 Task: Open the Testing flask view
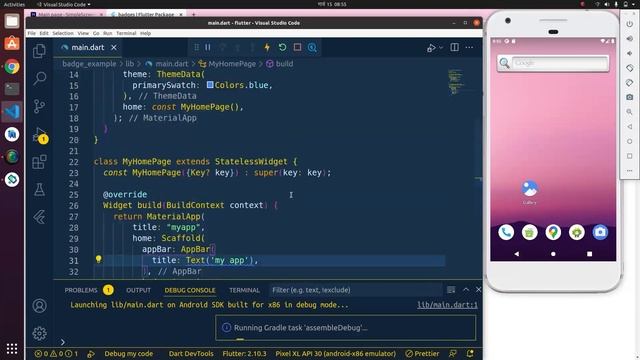(39, 190)
